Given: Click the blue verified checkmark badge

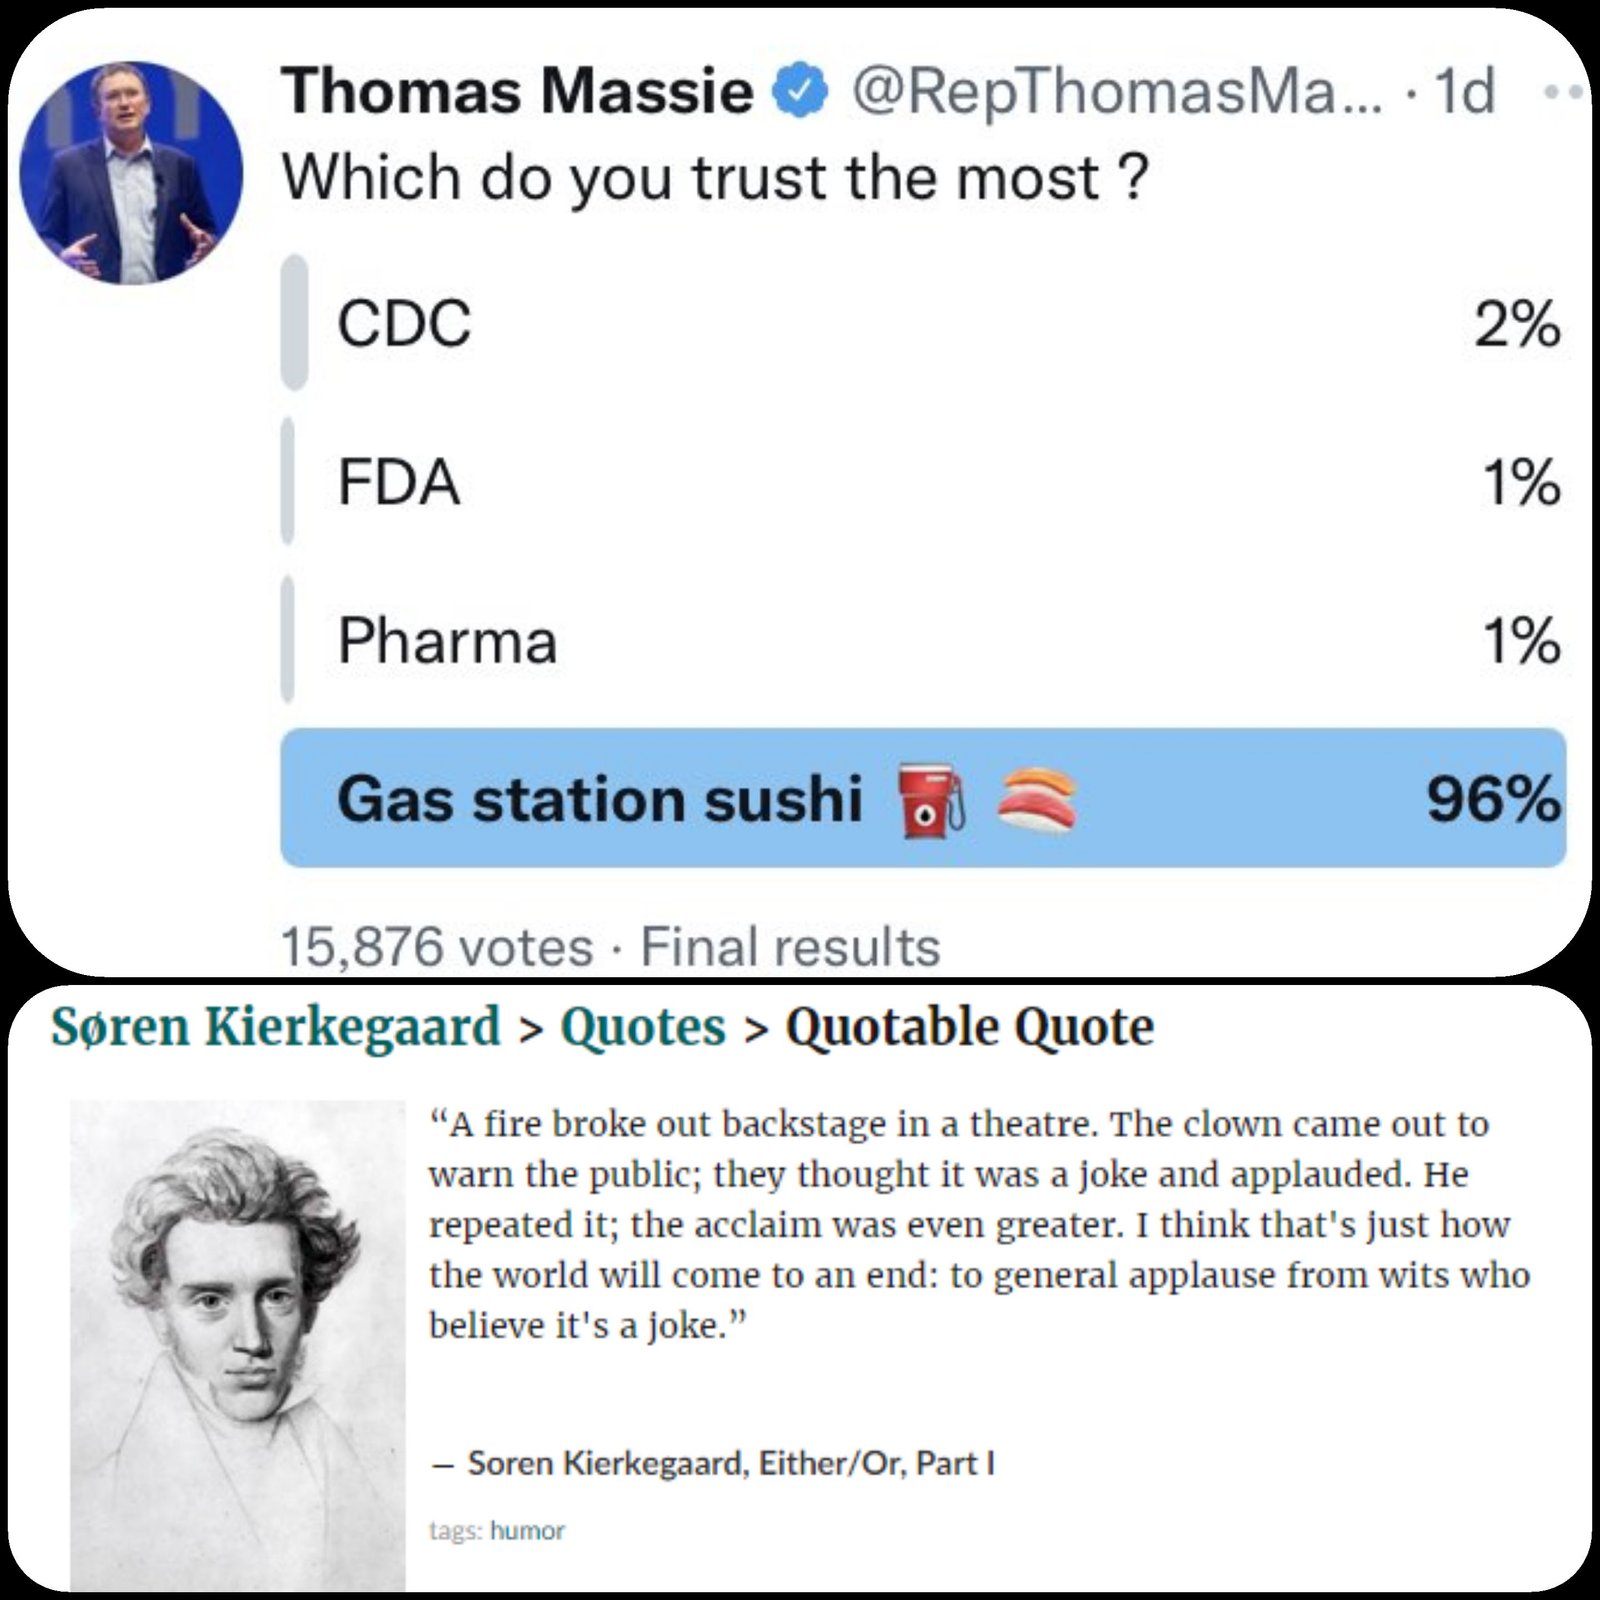Looking at the screenshot, I should click(x=800, y=92).
